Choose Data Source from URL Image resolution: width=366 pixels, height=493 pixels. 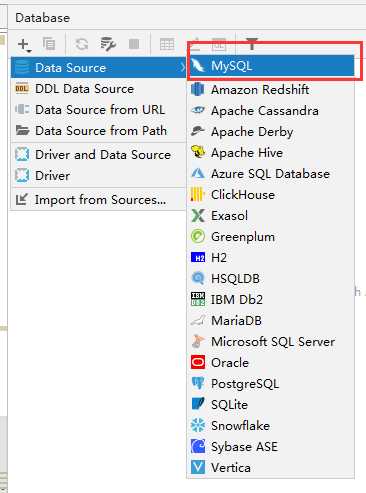pyautogui.click(x=98, y=110)
